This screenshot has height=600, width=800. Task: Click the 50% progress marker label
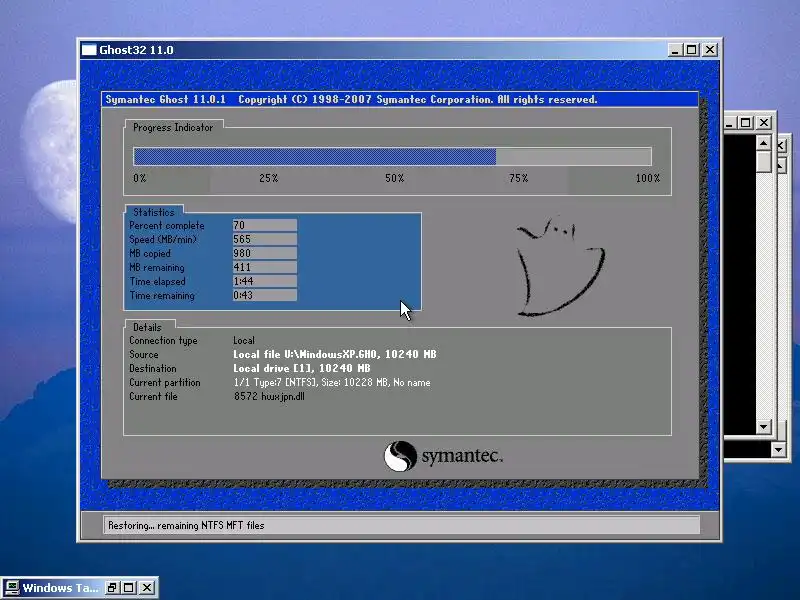click(x=394, y=178)
